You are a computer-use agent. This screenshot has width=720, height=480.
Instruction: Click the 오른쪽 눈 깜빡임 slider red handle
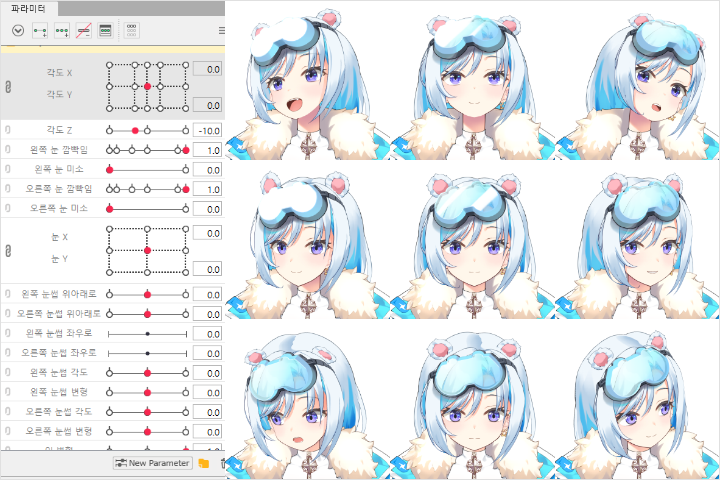click(x=186, y=189)
